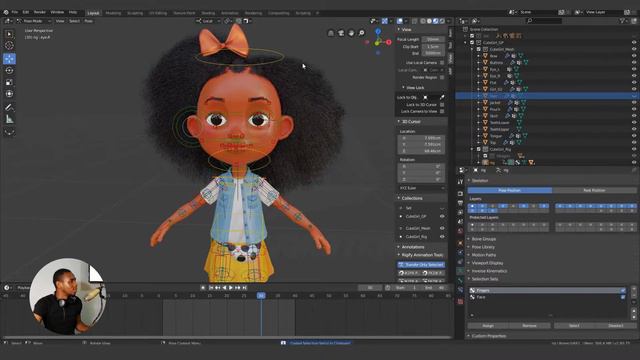
Task: Open the Render properties tab icon
Action: [460, 193]
